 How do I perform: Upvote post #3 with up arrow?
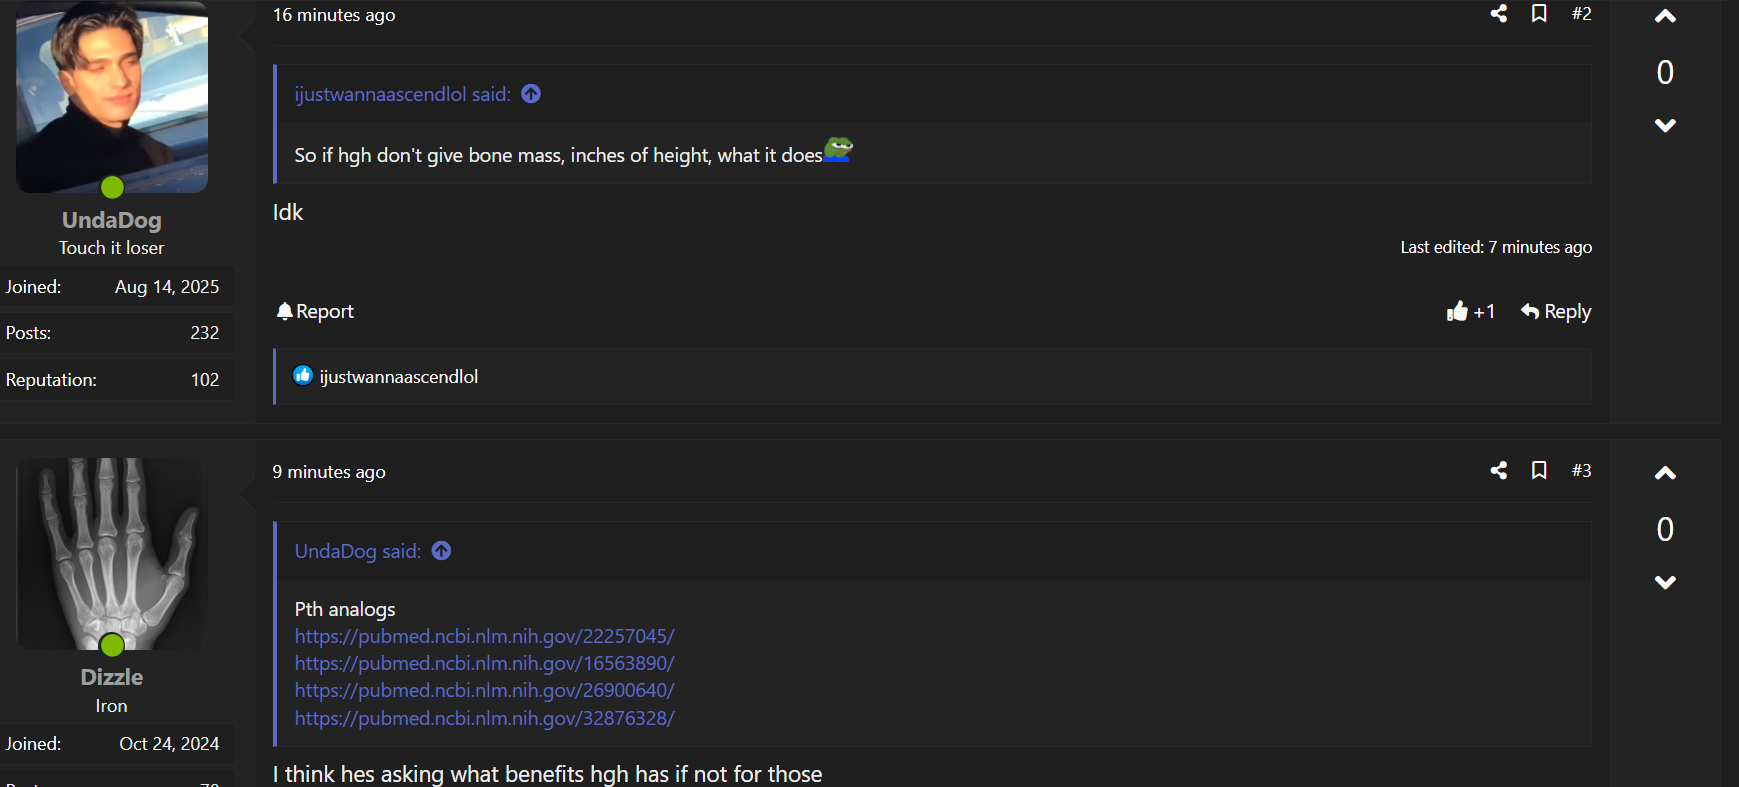click(x=1665, y=473)
